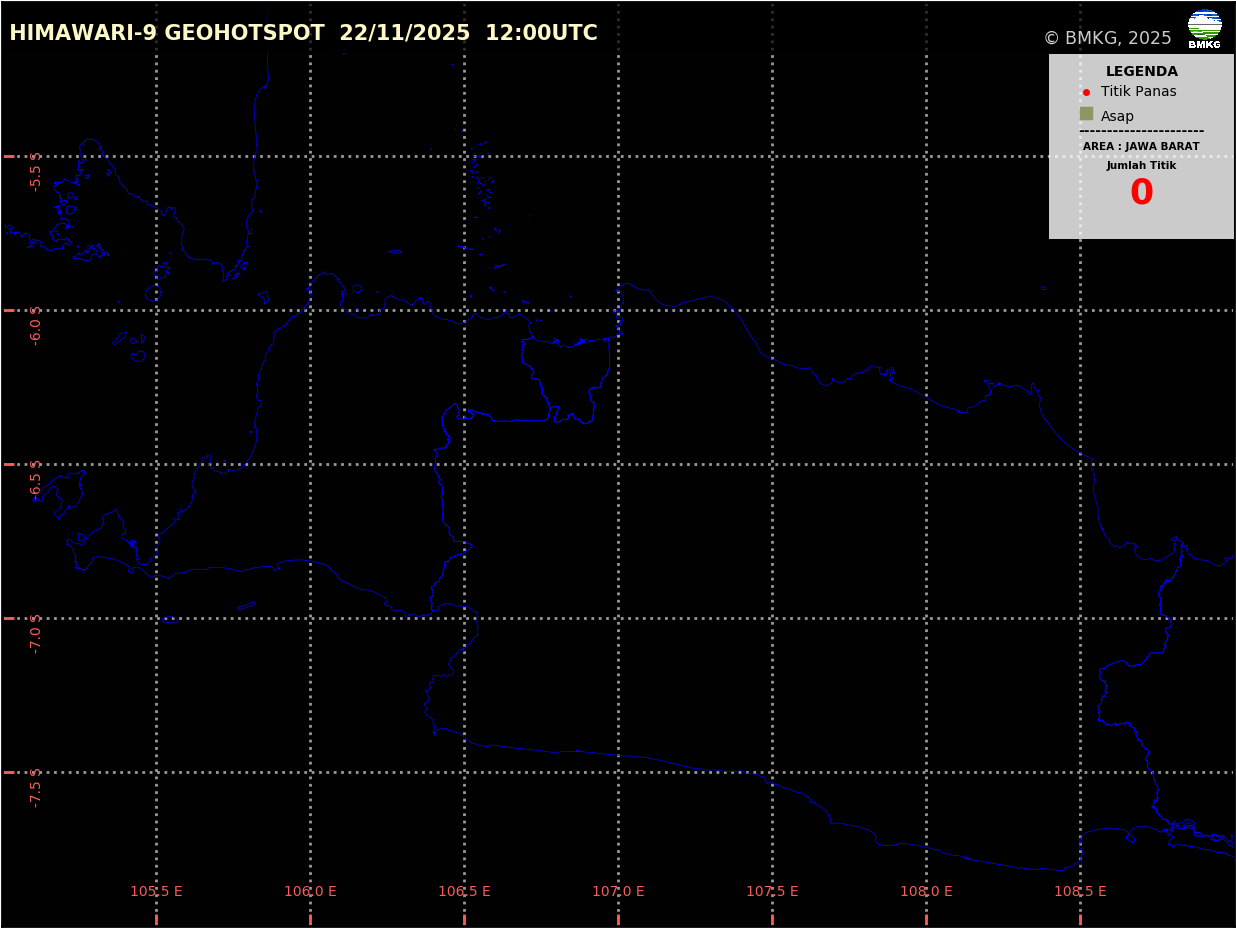The height and width of the screenshot is (928, 1236).
Task: Click the AREA : JAWA BARAT label
Action: pos(1141,146)
